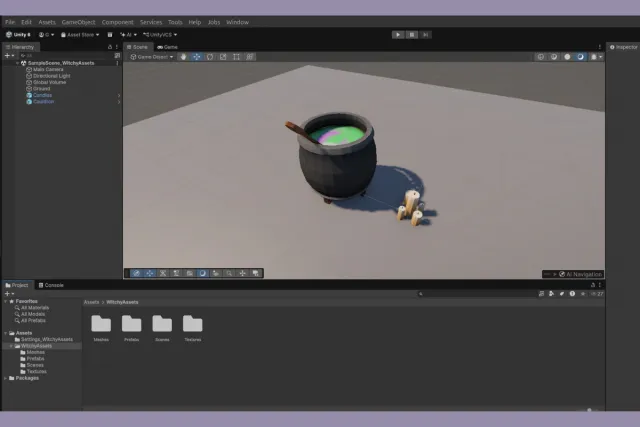Click the Hierarchy panel lock icon
The height and width of the screenshot is (427, 640).
(110, 47)
